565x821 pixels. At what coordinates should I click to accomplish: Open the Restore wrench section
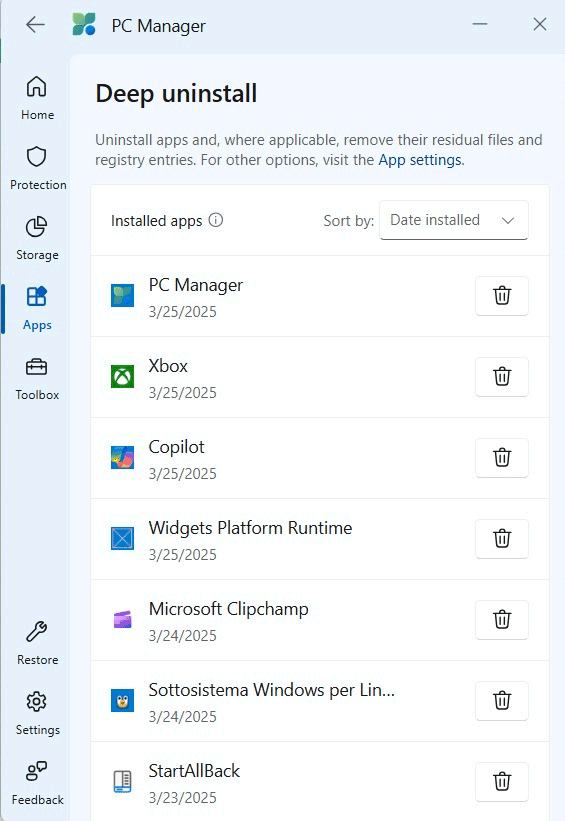(x=37, y=643)
